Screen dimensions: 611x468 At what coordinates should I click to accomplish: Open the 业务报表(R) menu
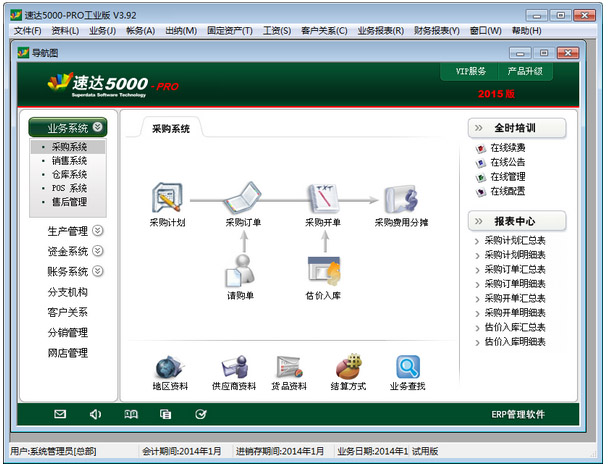[381, 30]
